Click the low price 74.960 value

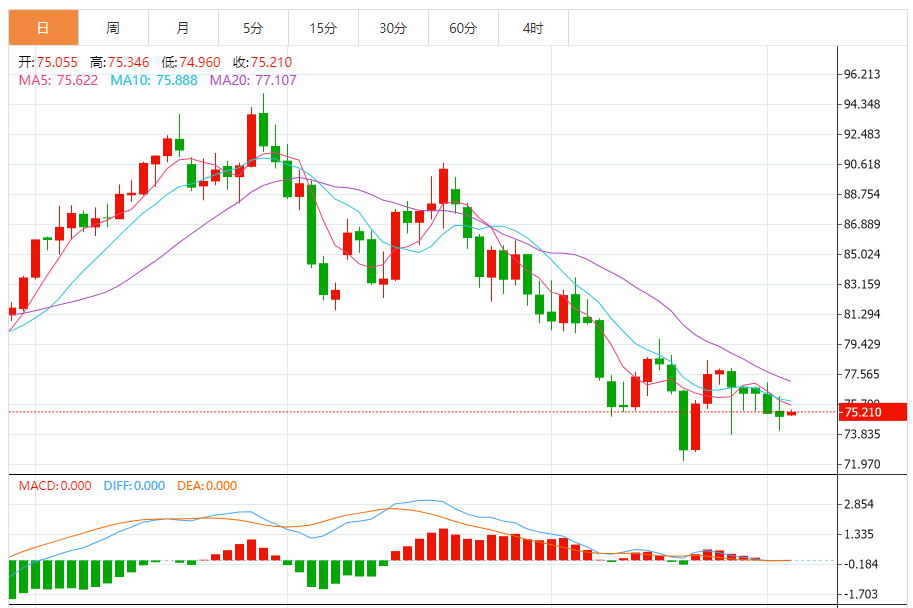(200, 62)
